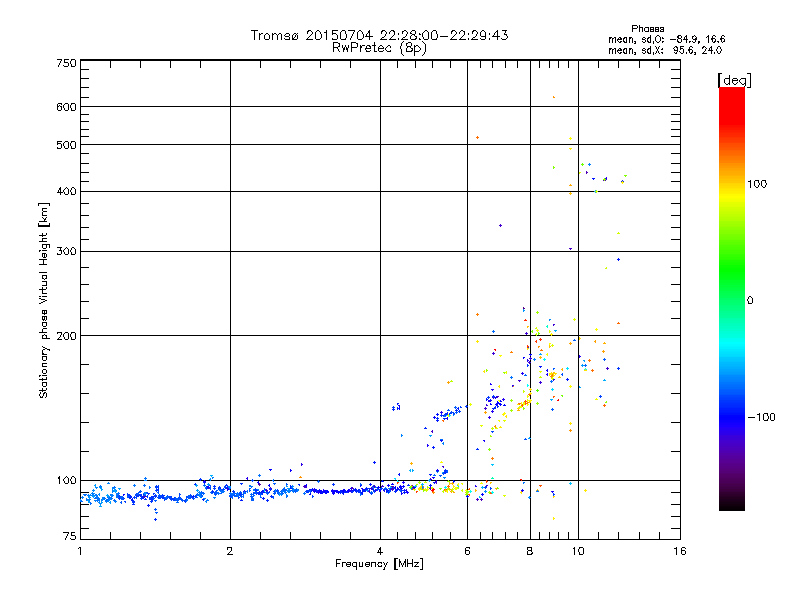Viewport: 800px width, 600px height.
Task: Click the x-axis tick label '16'
Action: tap(680, 551)
